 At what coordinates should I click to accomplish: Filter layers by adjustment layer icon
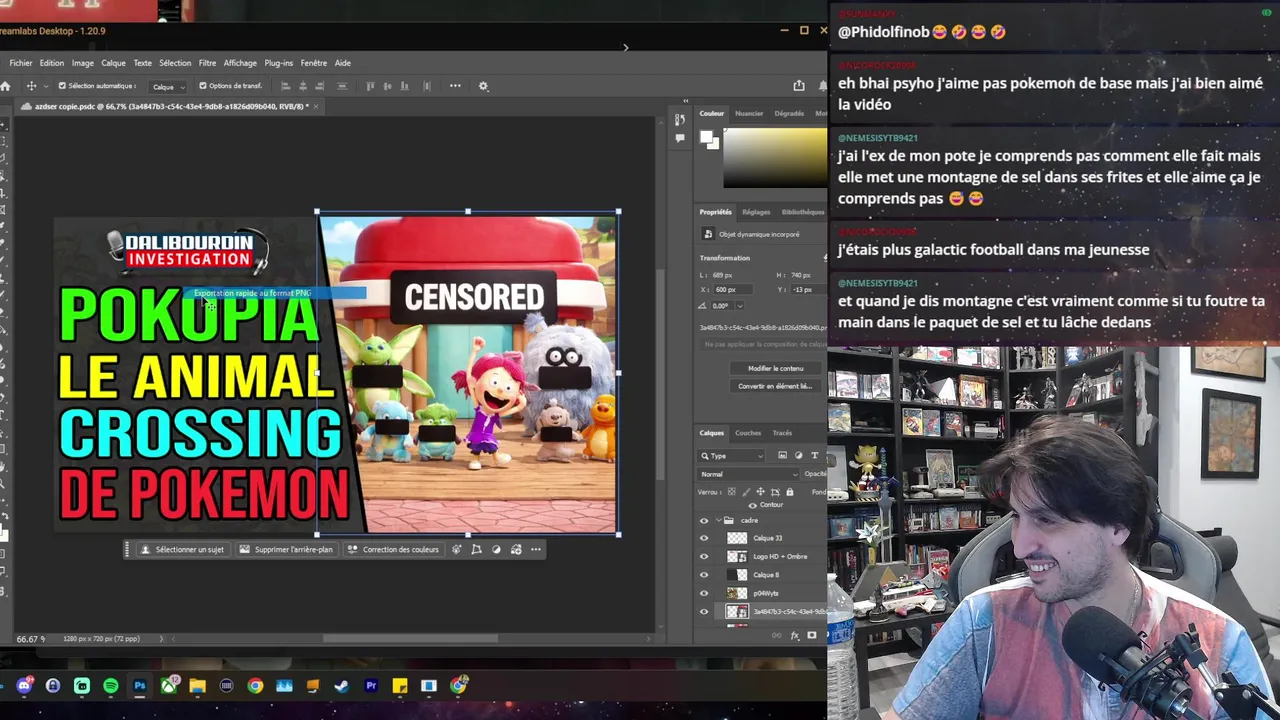[x=798, y=455]
